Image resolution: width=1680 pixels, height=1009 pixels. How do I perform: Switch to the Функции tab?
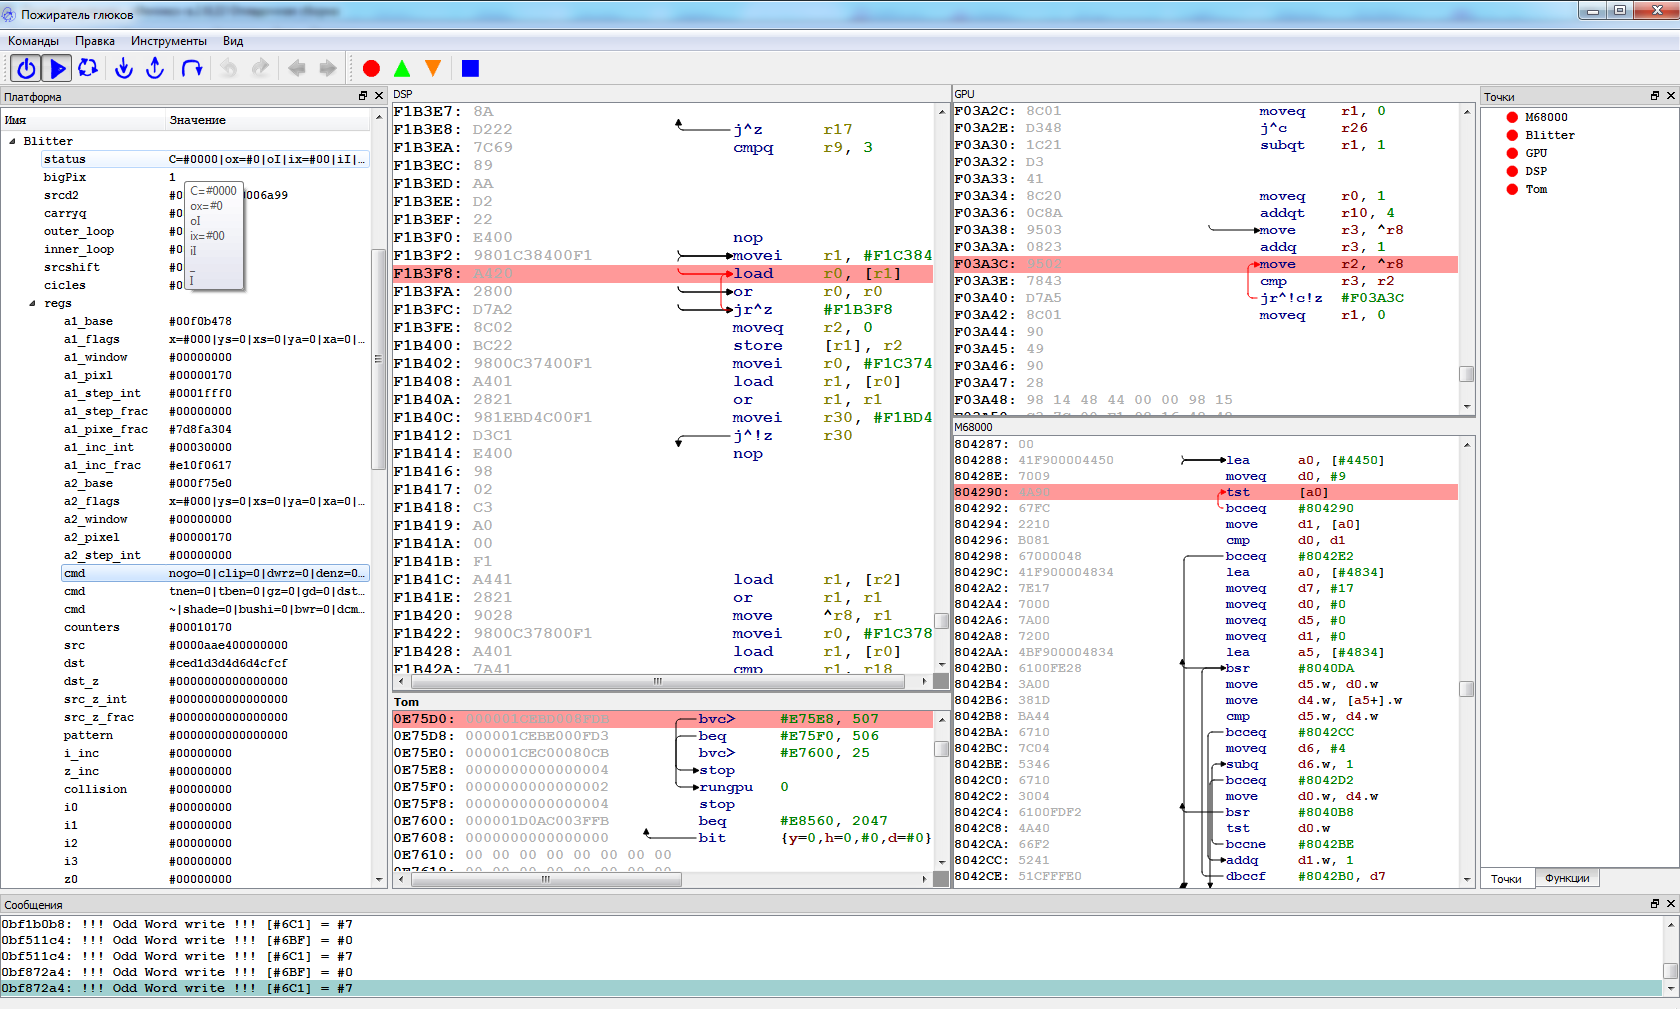[1566, 878]
